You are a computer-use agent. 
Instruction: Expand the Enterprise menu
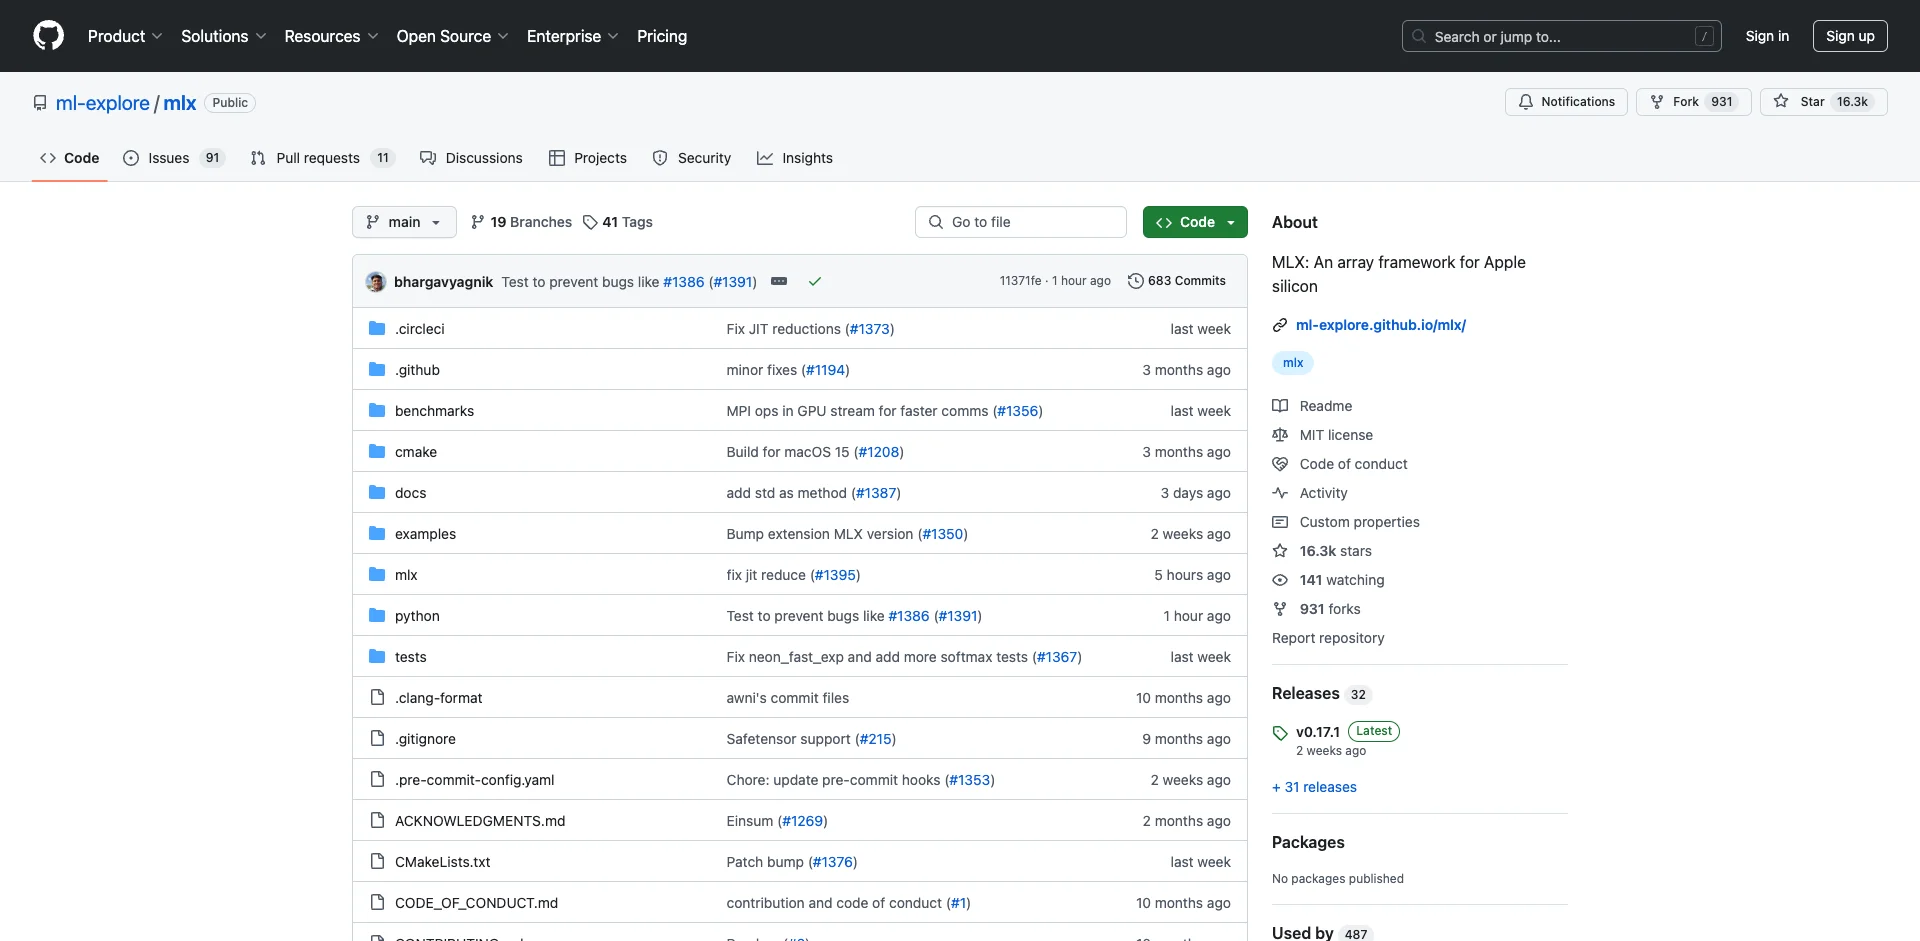click(572, 36)
